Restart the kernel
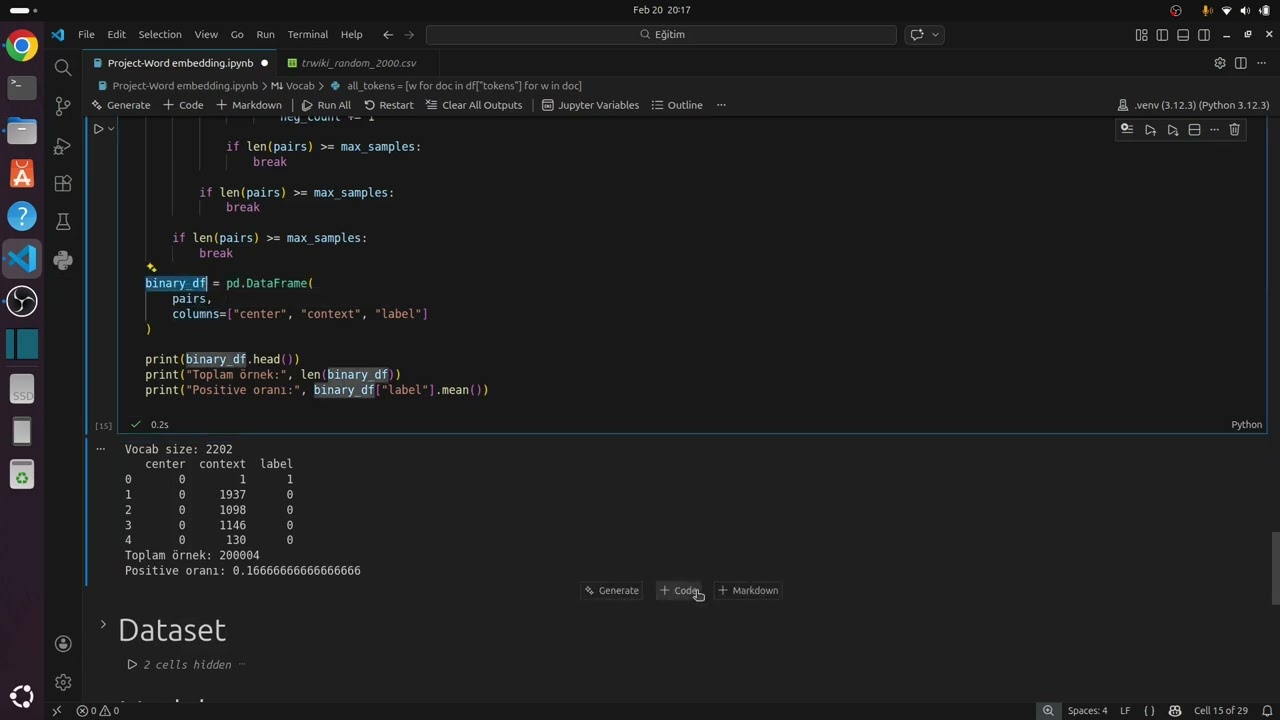 point(389,105)
